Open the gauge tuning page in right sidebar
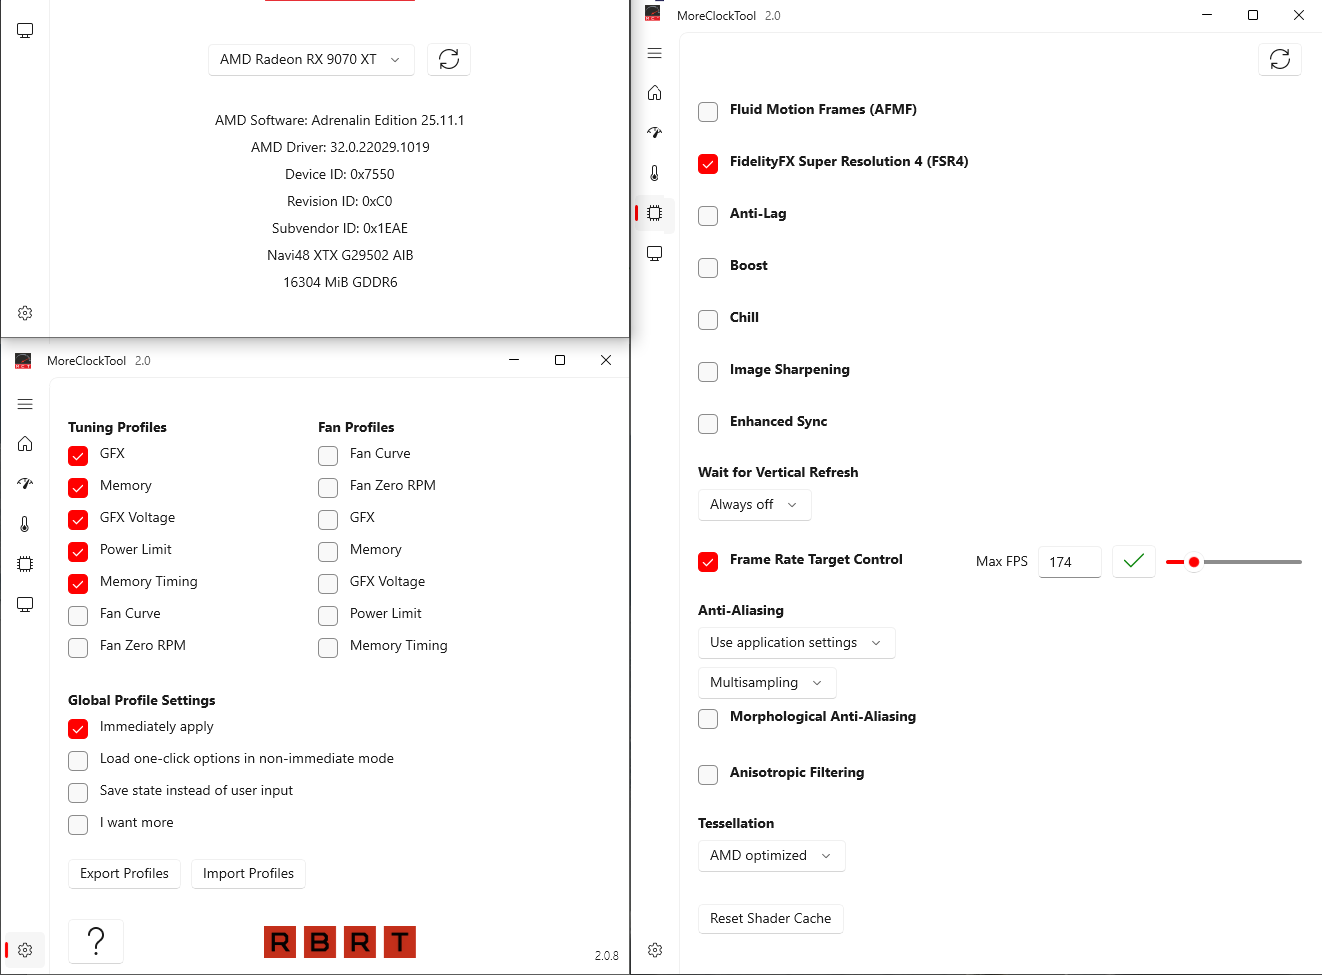 pyautogui.click(x=655, y=133)
